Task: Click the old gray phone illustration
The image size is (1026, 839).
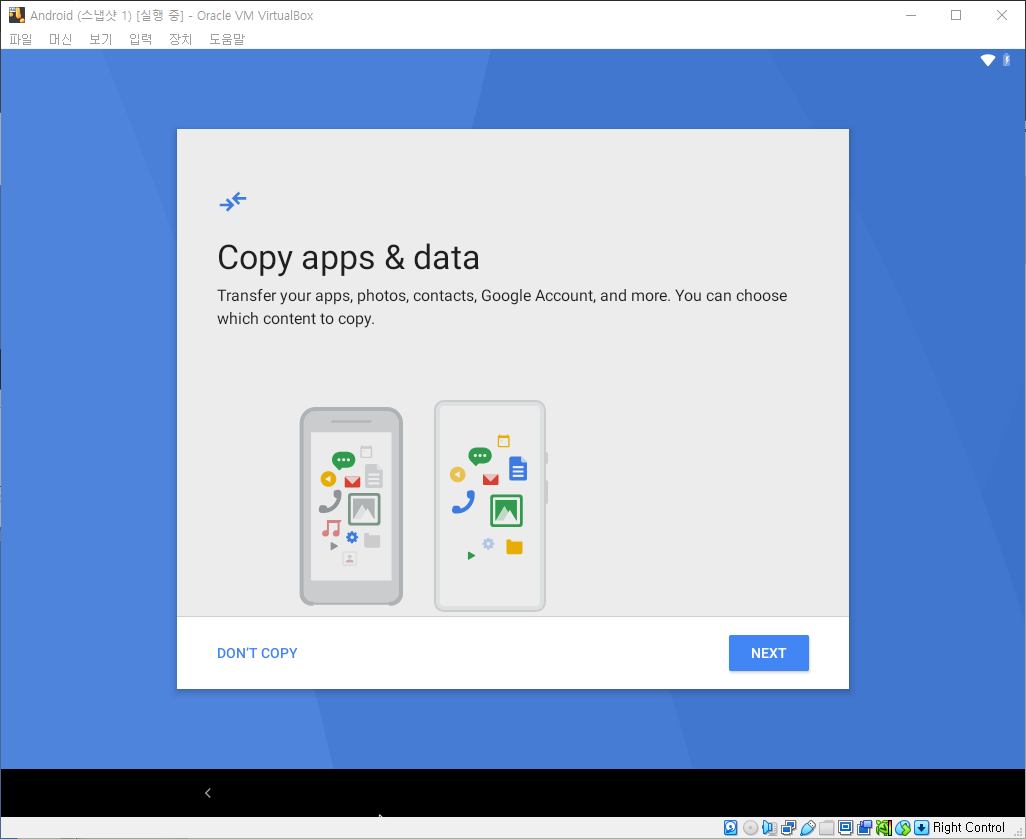Action: coord(351,507)
